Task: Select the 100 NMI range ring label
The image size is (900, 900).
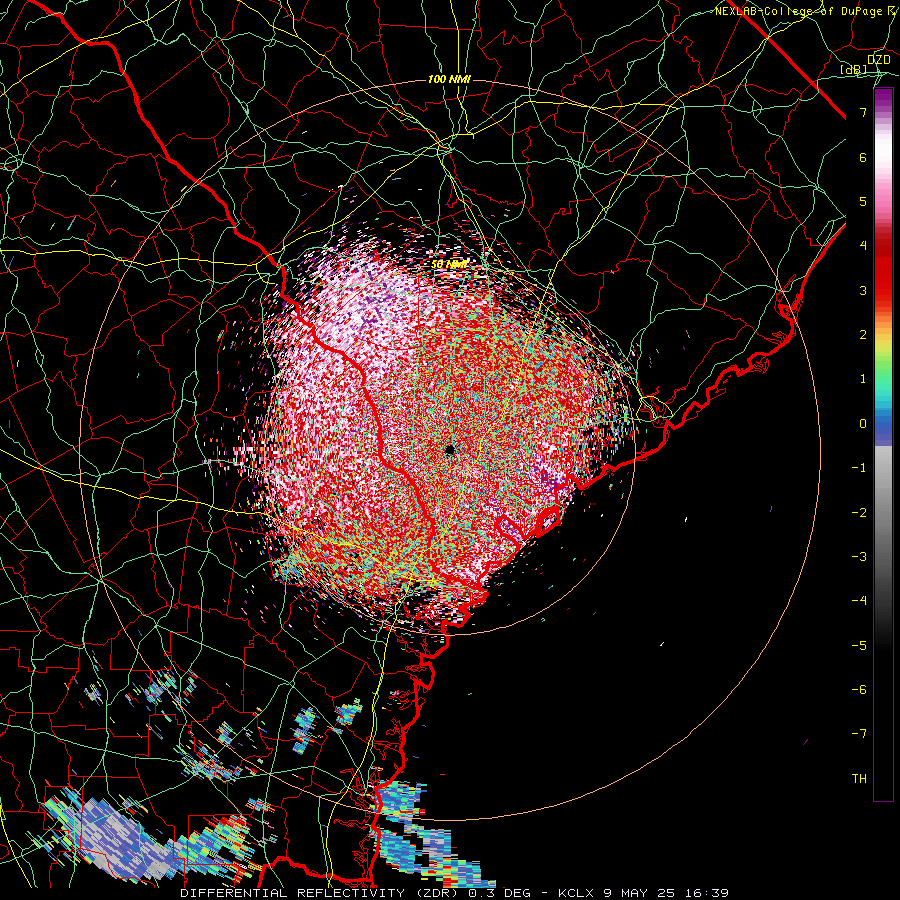Action: [x=449, y=79]
